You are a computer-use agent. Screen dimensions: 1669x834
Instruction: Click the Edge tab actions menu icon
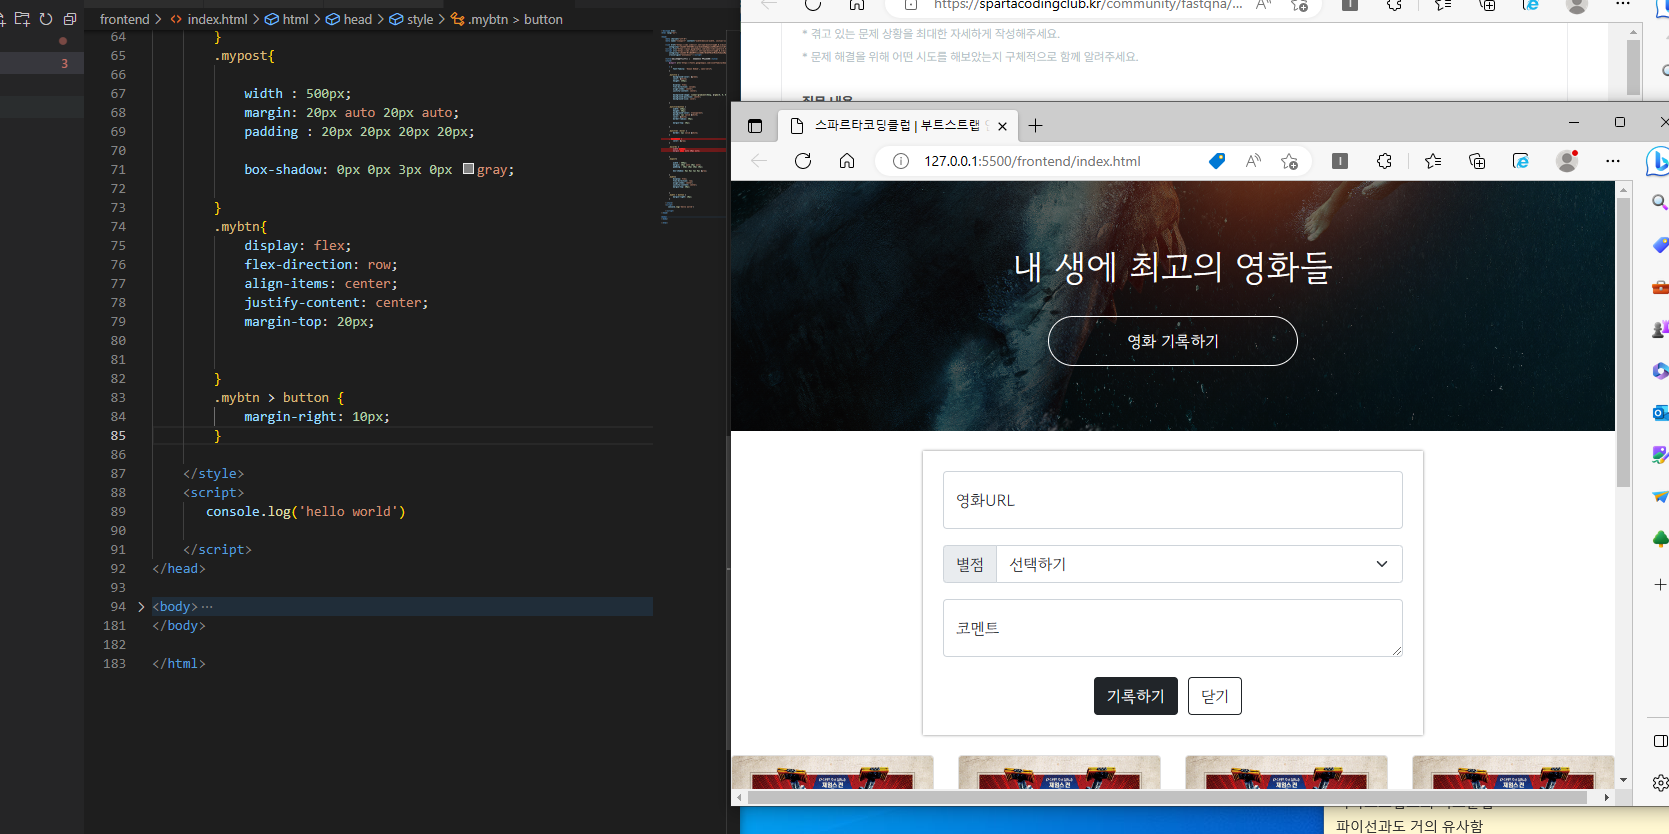(755, 126)
